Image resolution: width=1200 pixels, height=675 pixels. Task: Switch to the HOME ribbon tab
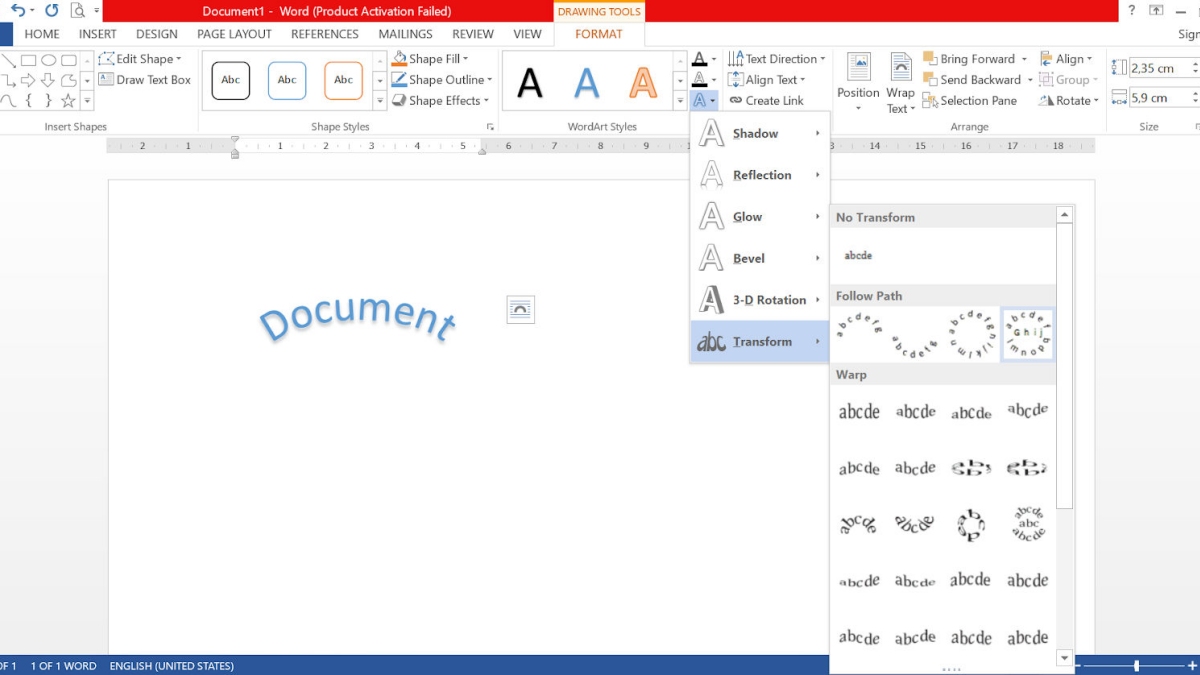(x=42, y=34)
